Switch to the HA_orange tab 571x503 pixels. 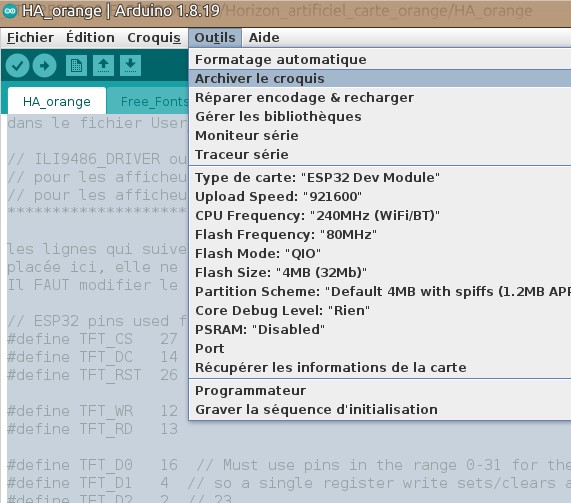pyautogui.click(x=57, y=101)
